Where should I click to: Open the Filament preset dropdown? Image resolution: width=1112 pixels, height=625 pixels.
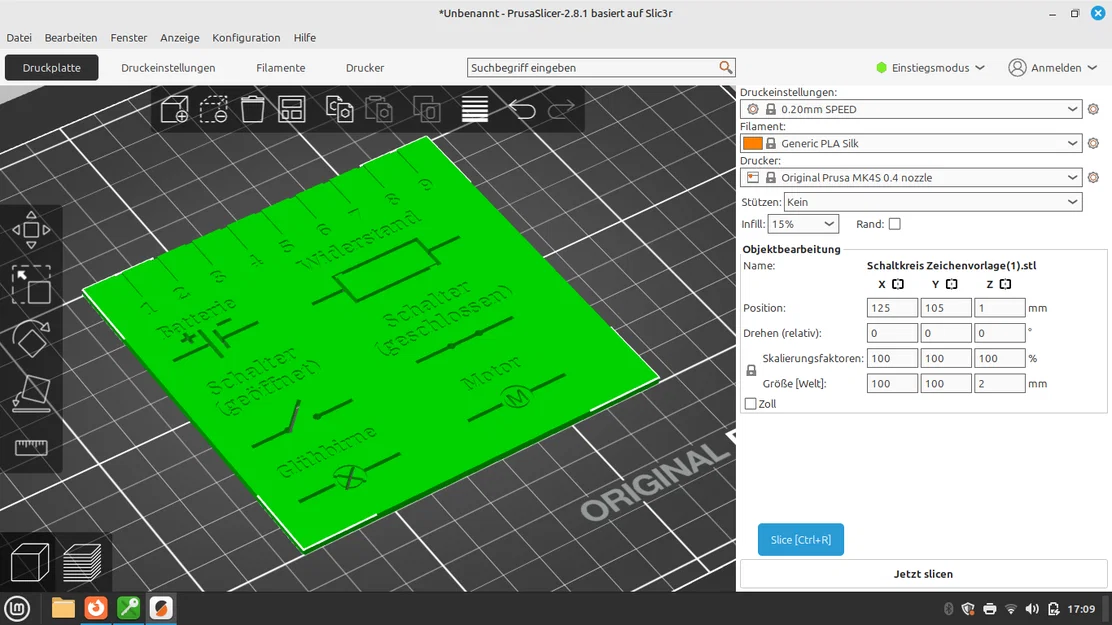tap(911, 143)
